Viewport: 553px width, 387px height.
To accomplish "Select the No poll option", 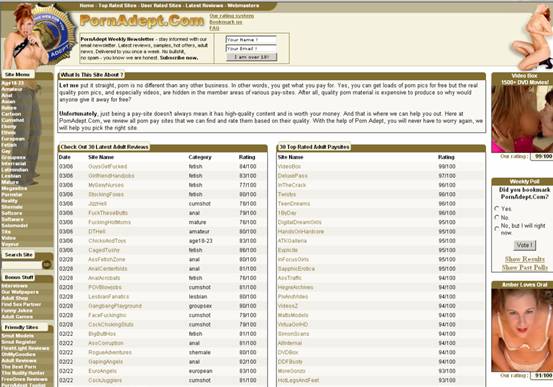I will (x=497, y=217).
